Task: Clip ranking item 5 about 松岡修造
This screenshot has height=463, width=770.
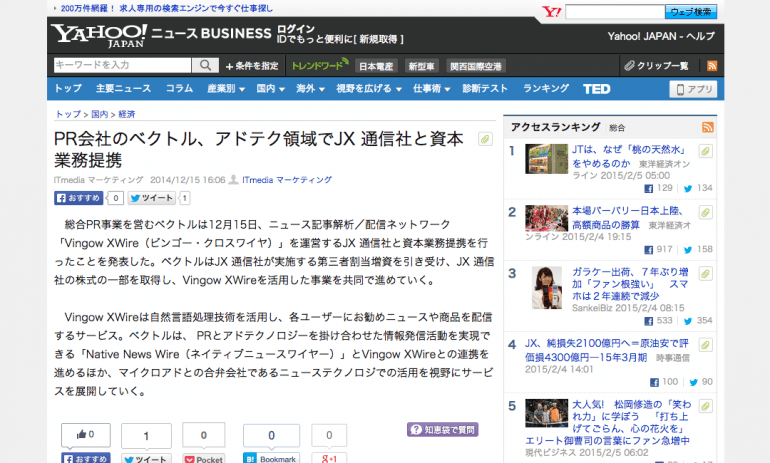Action: 706,406
